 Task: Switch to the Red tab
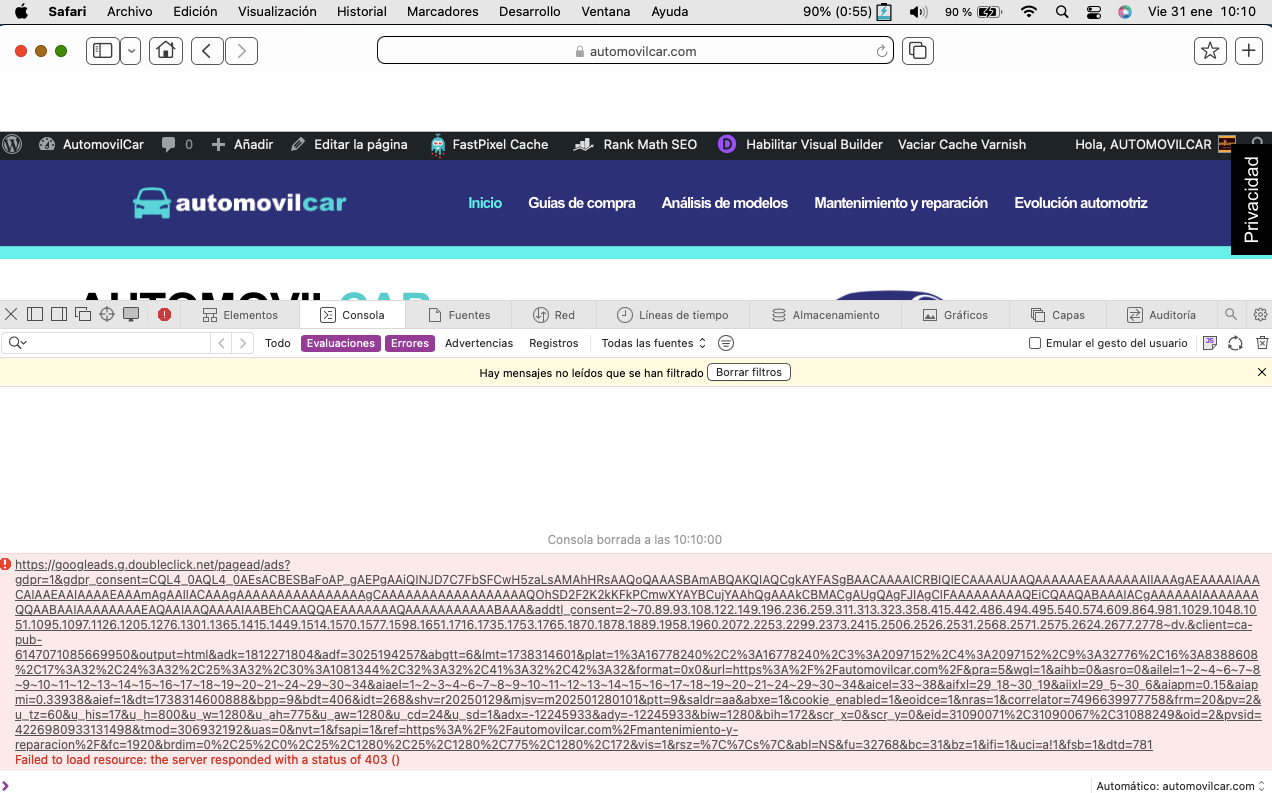tap(554, 314)
